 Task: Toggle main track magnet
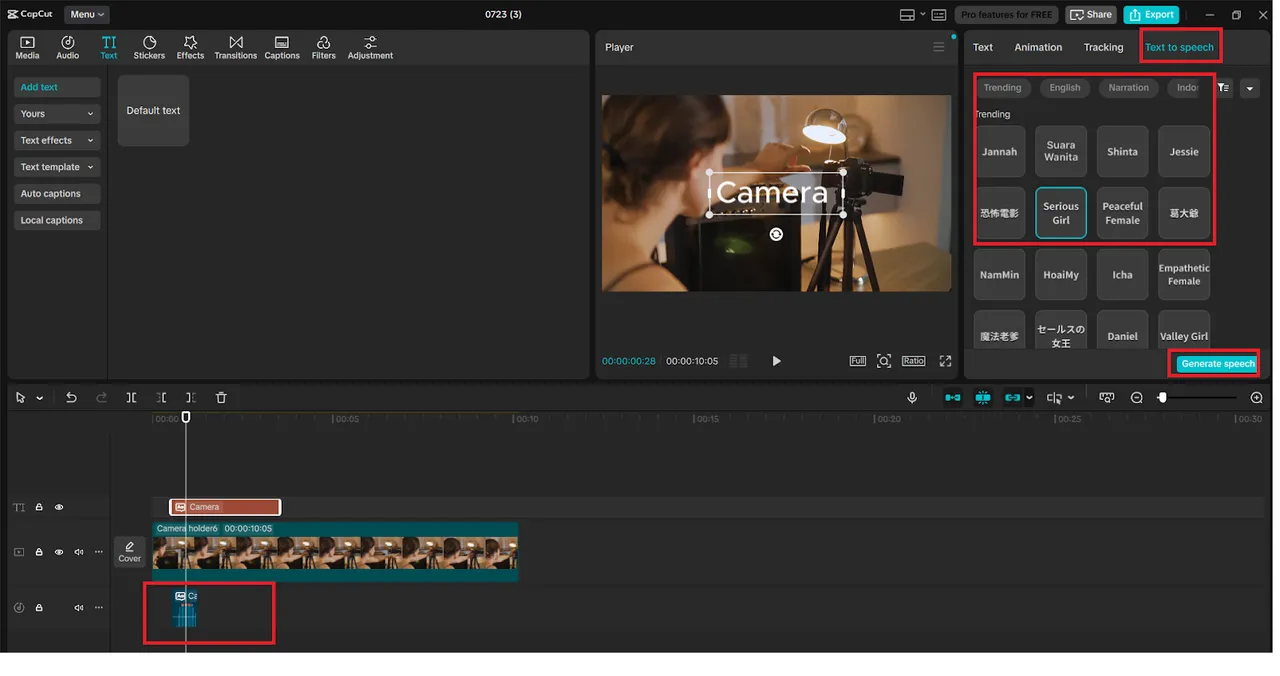tap(953, 397)
